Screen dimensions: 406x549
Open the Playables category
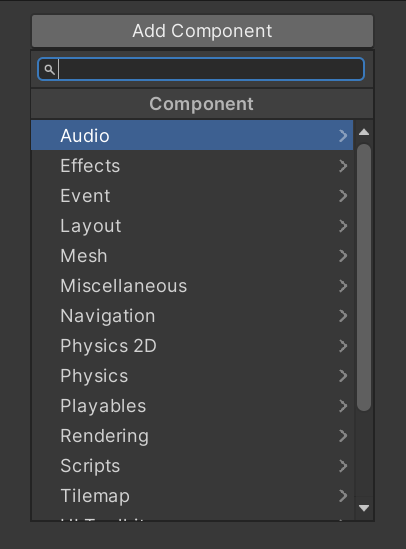192,406
